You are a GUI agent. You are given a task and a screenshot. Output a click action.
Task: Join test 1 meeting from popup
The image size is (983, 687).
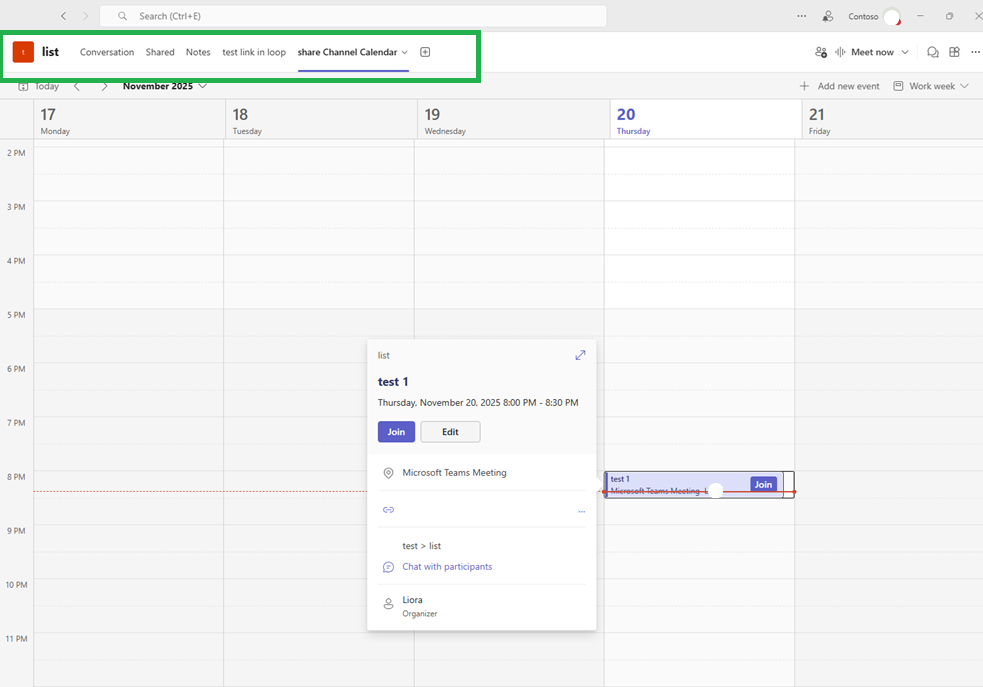coord(396,432)
